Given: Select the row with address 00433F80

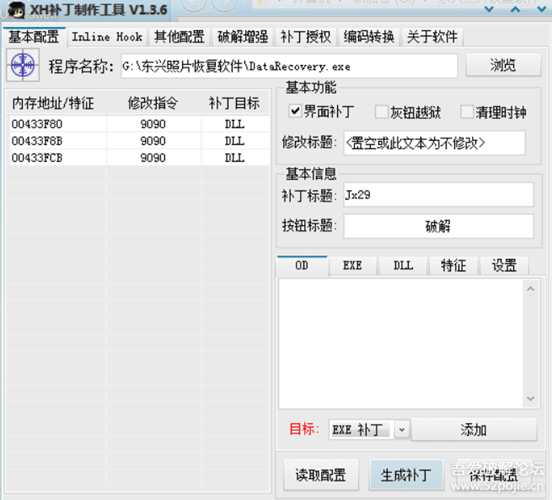Looking at the screenshot, I should click(x=139, y=124).
